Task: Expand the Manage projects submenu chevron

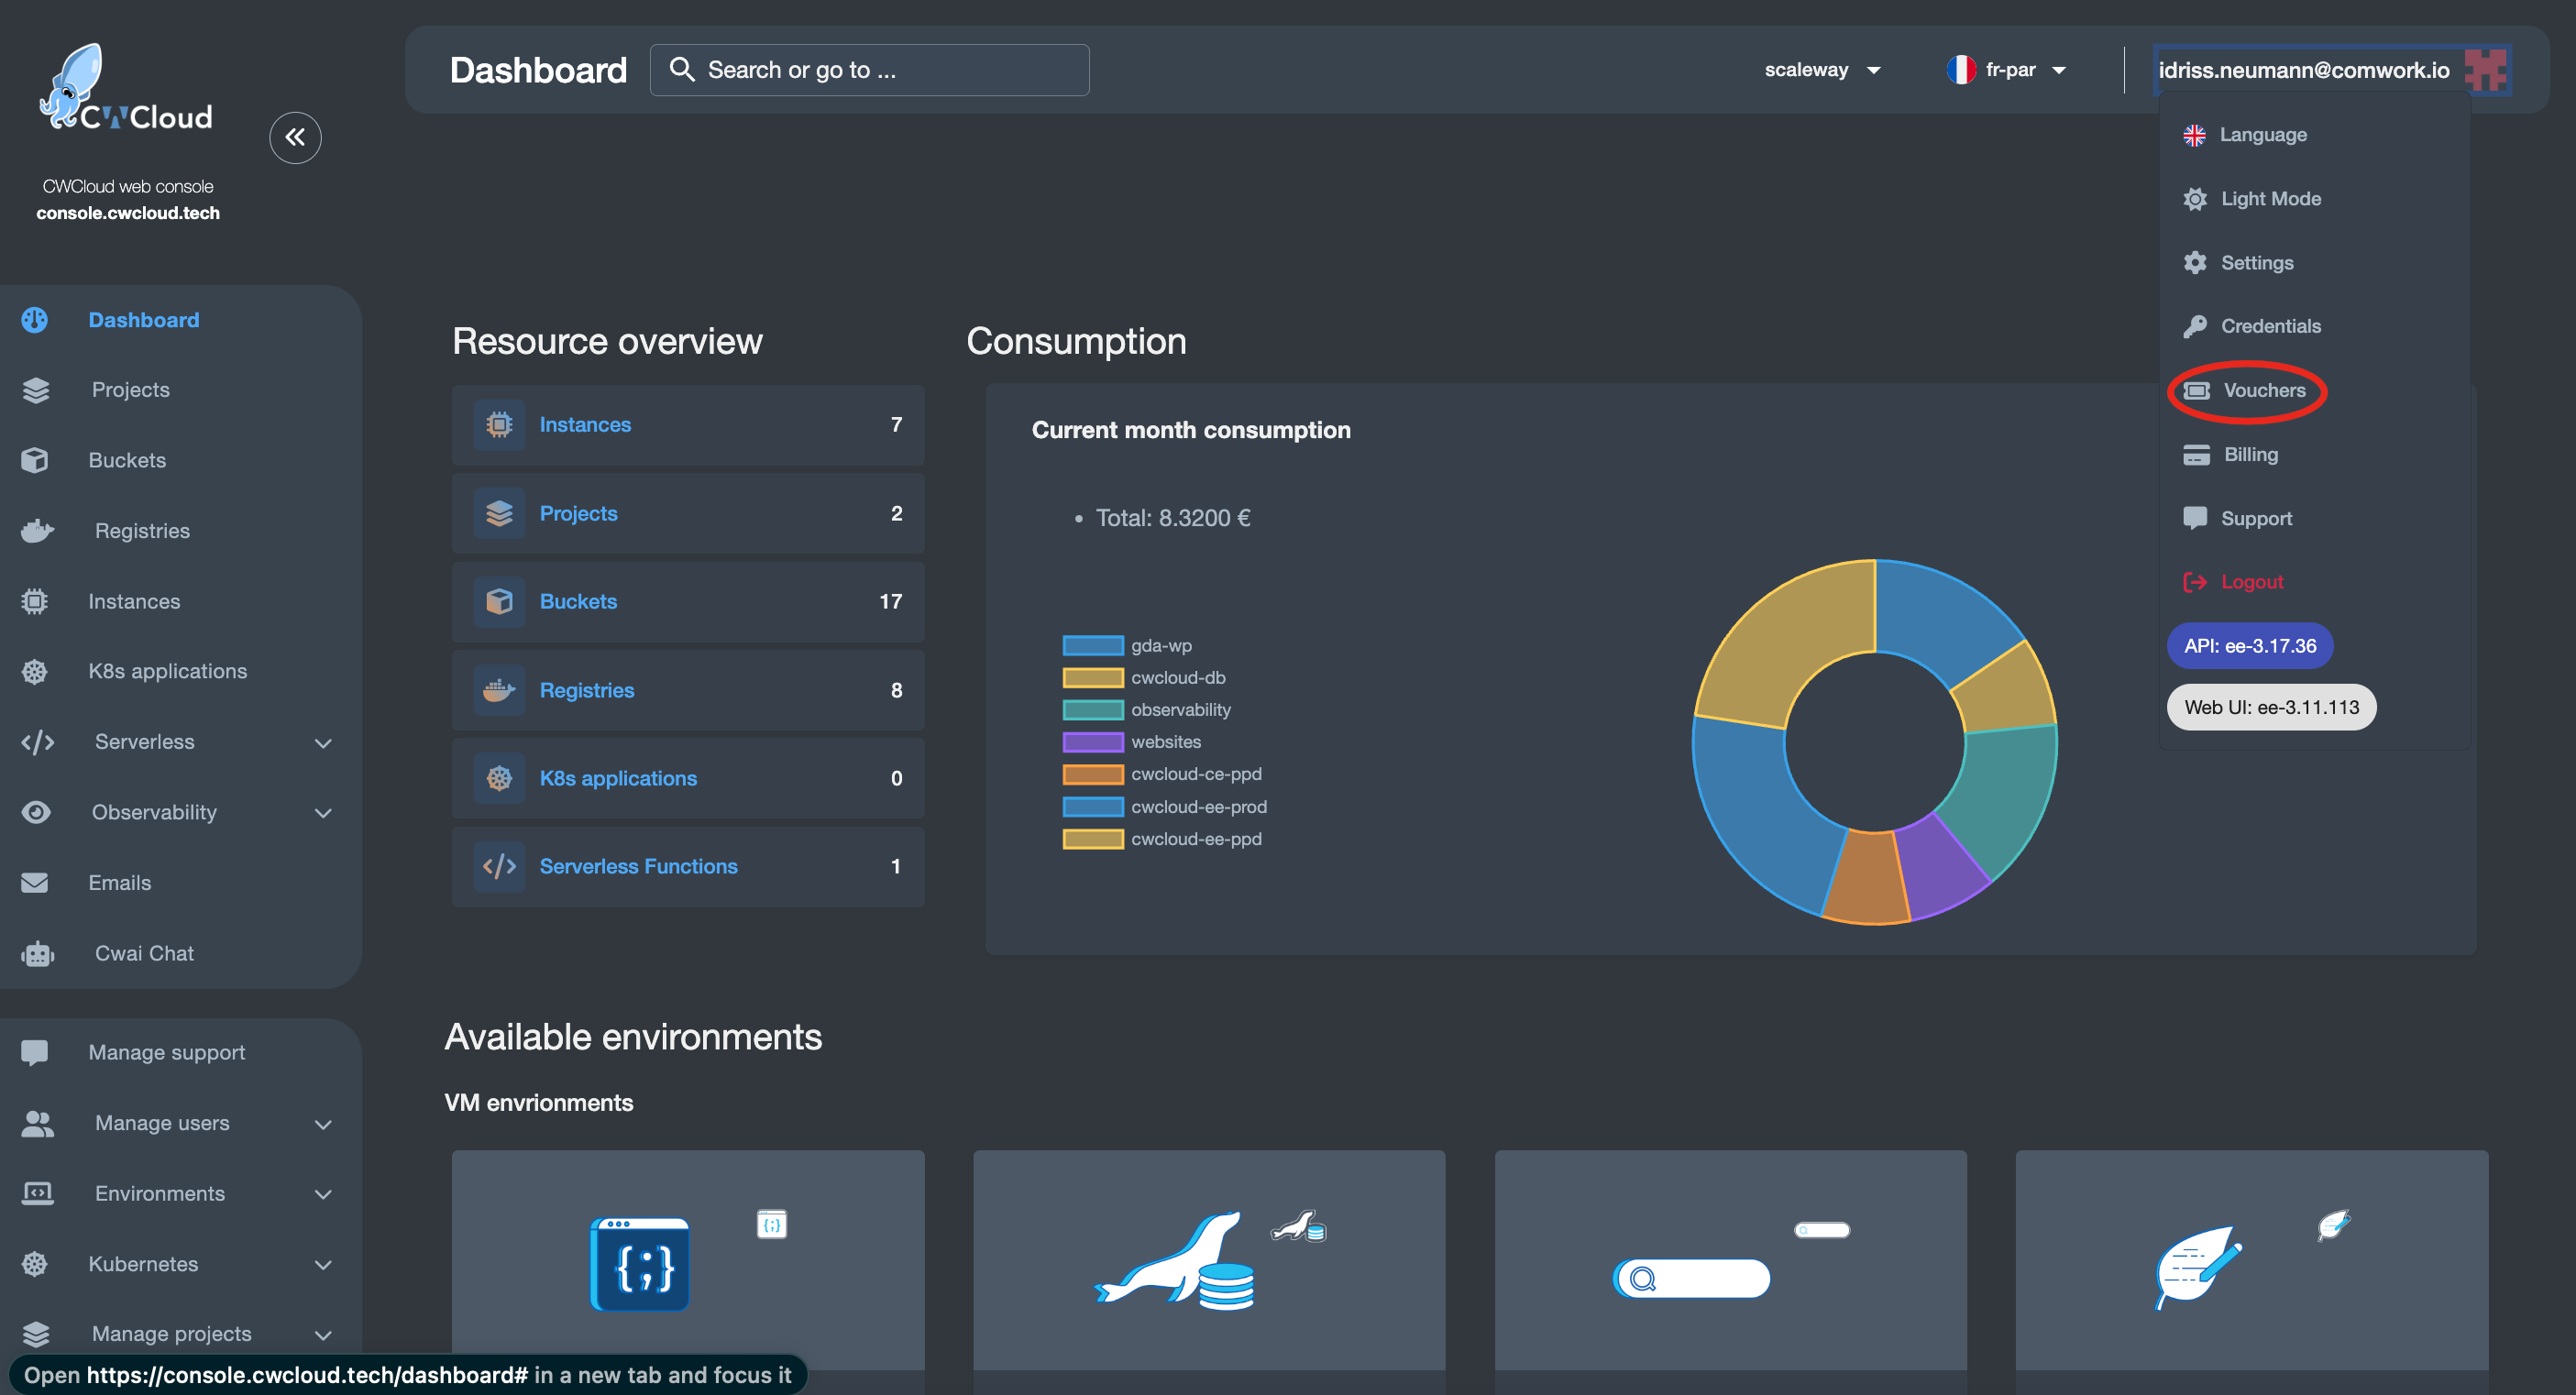Action: (323, 1335)
